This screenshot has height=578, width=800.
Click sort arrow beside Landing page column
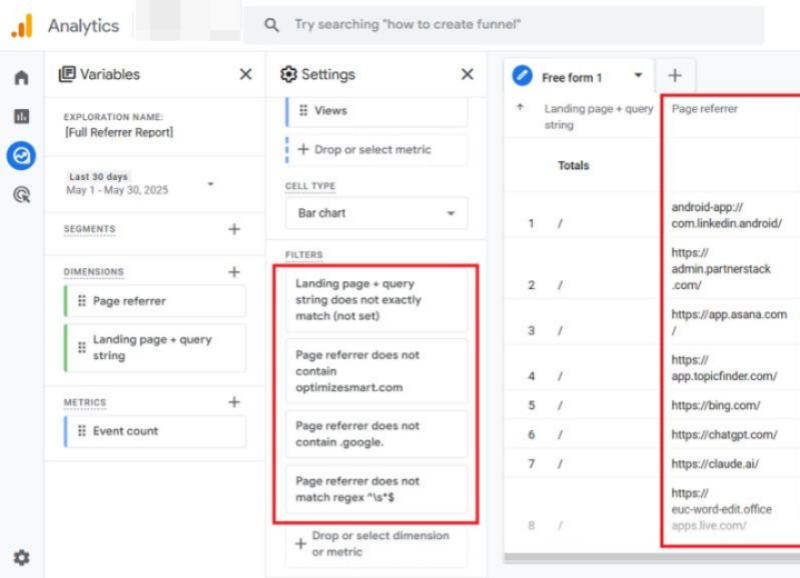tap(520, 107)
